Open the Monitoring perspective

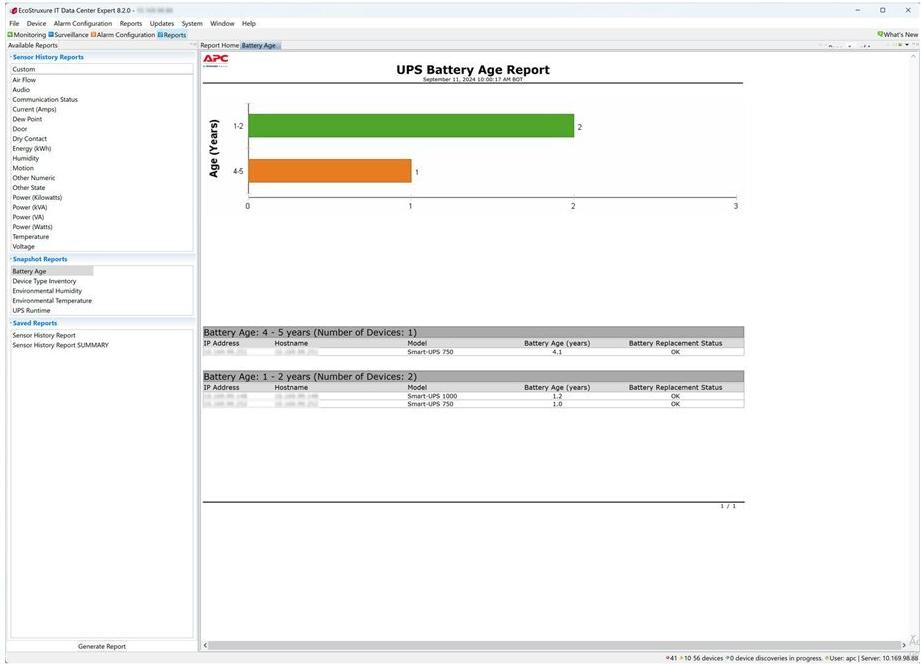coord(28,35)
